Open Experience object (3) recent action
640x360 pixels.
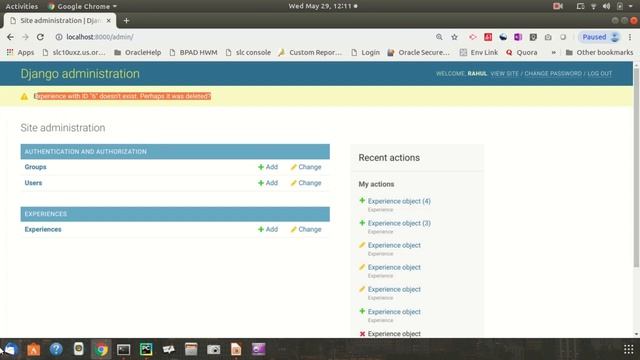point(399,223)
